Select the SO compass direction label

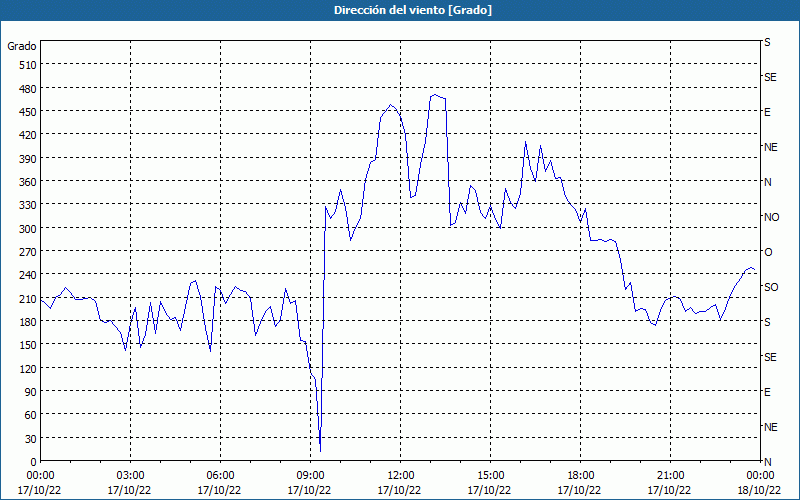[771, 287]
